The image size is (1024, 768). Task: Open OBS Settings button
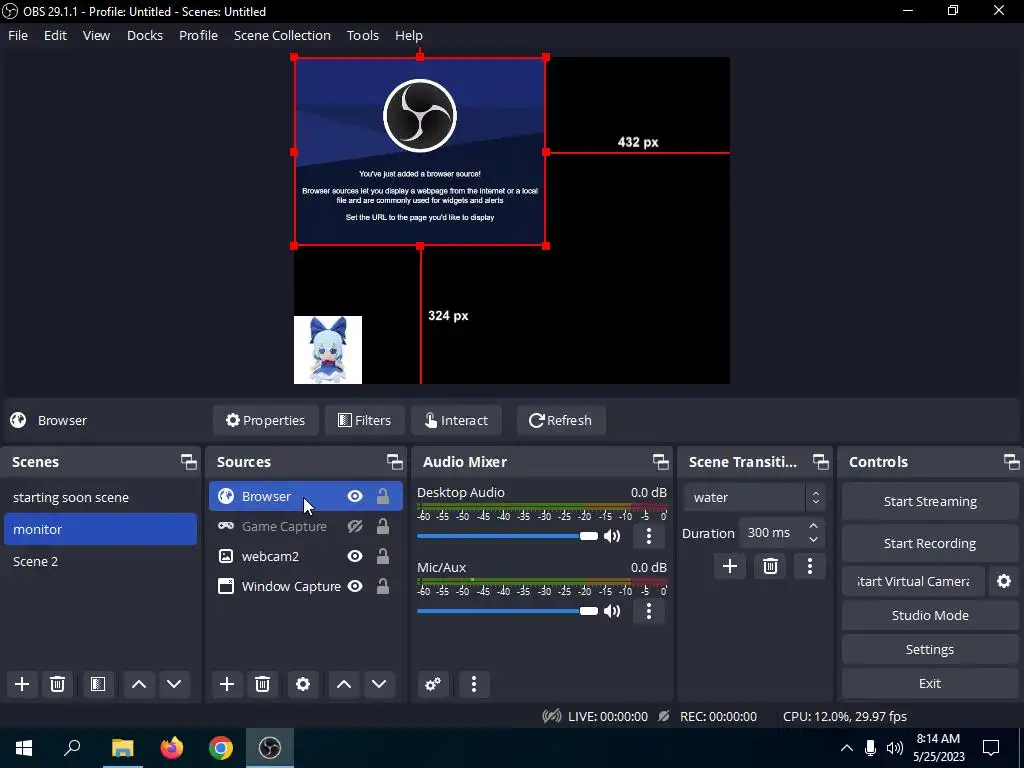[930, 649]
